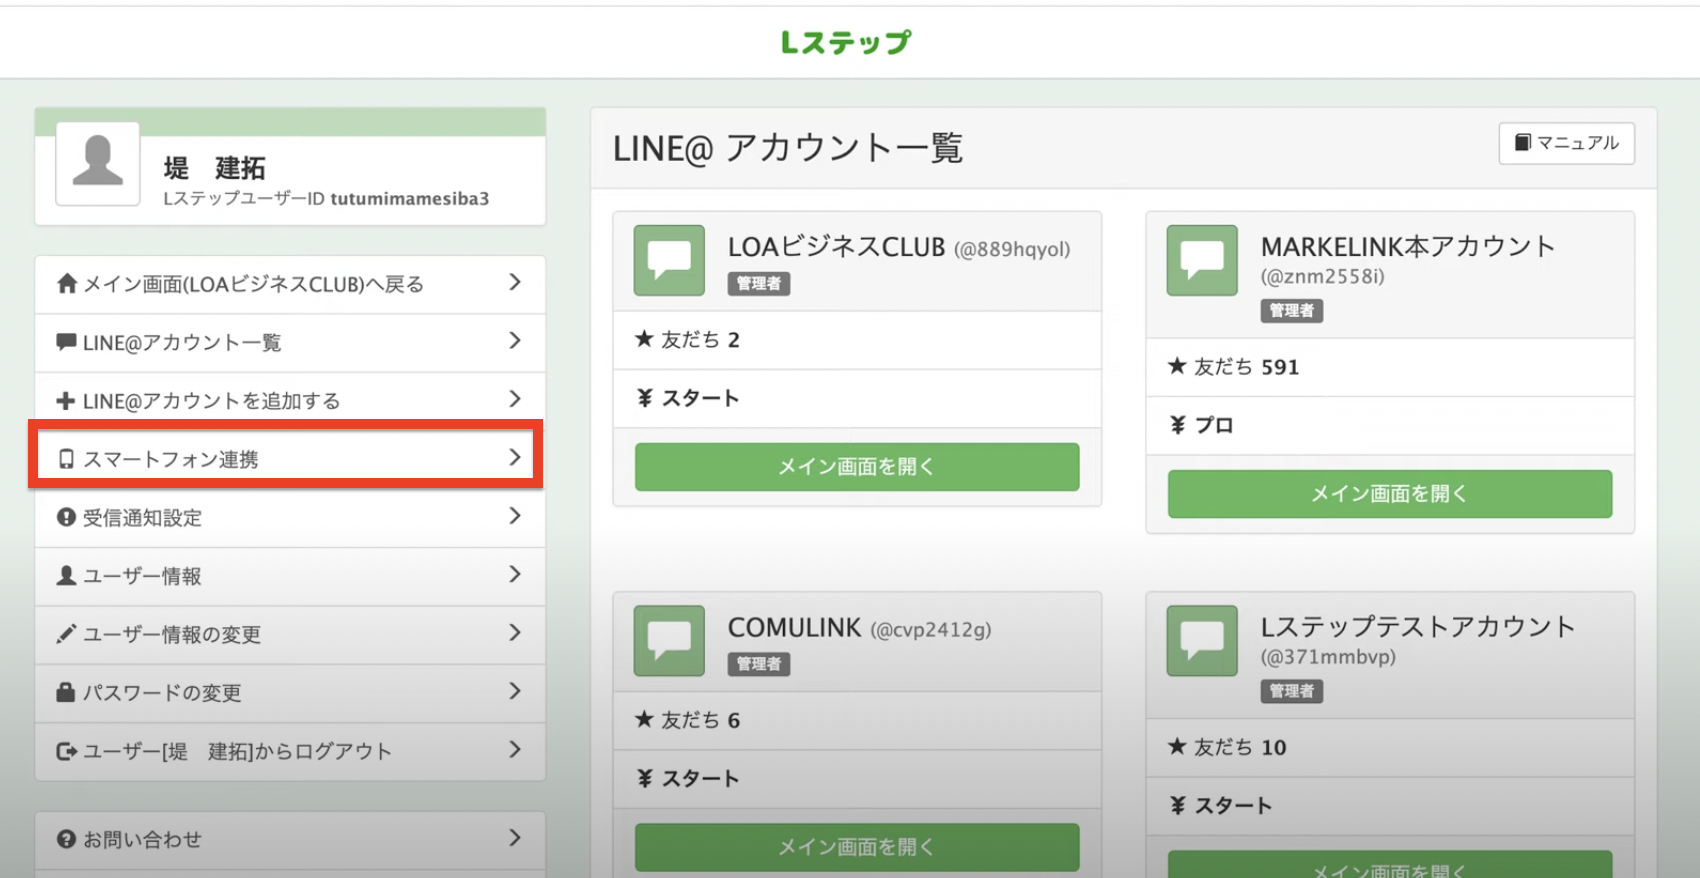Click the account ID (@371mmbvp)
Image resolution: width=1700 pixels, height=878 pixels.
pyautogui.click(x=1328, y=657)
